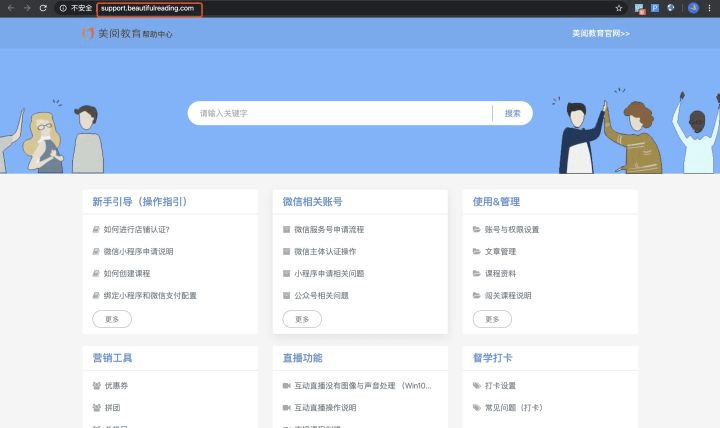This screenshot has width=720, height=428.
Task: Open the 微信服务号申请流程 article
Action: pyautogui.click(x=329, y=230)
